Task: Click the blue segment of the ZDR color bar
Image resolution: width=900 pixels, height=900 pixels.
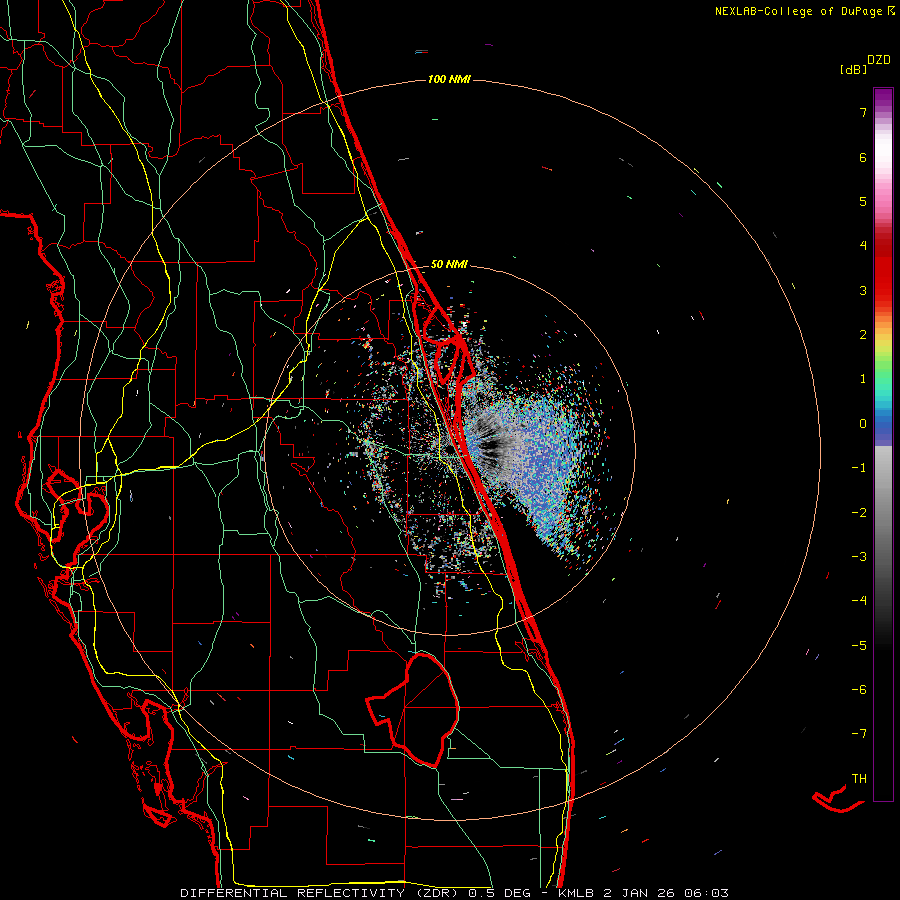Action: (x=883, y=425)
